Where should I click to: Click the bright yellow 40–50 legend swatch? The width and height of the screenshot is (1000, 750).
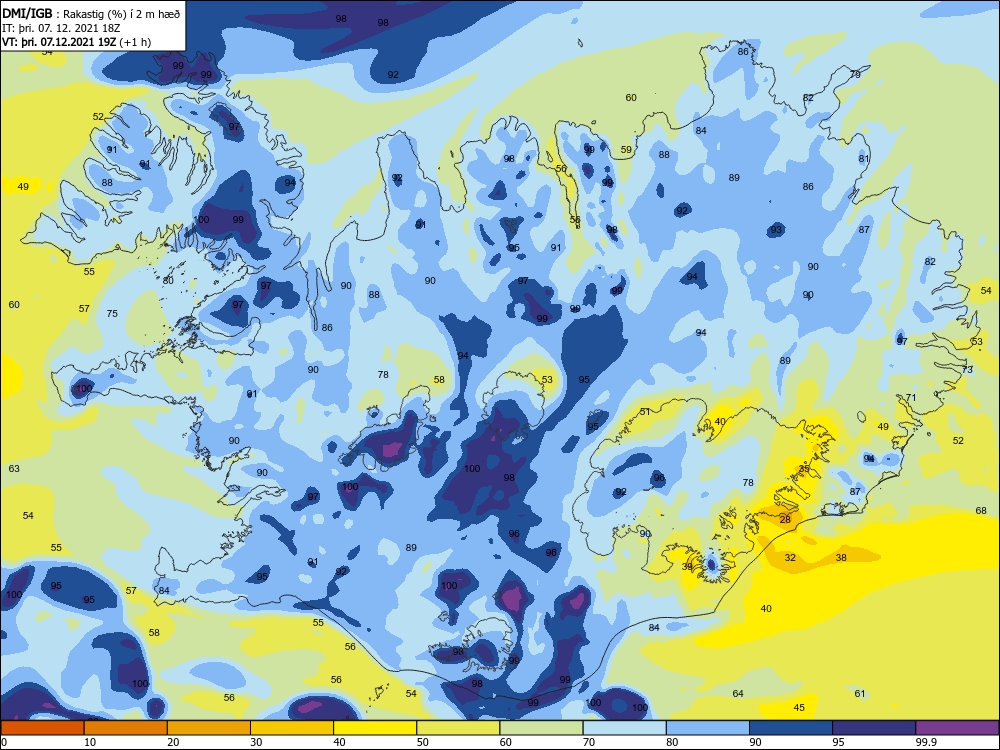(375, 728)
